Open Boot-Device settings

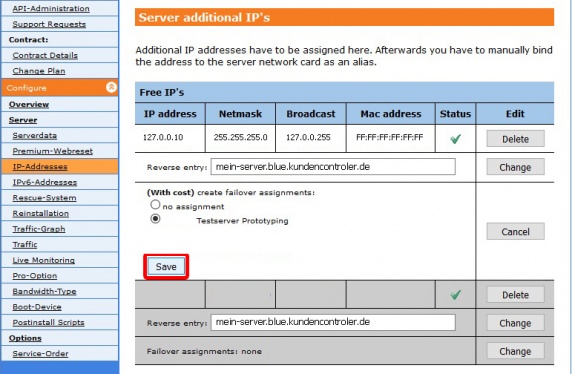[x=37, y=307]
